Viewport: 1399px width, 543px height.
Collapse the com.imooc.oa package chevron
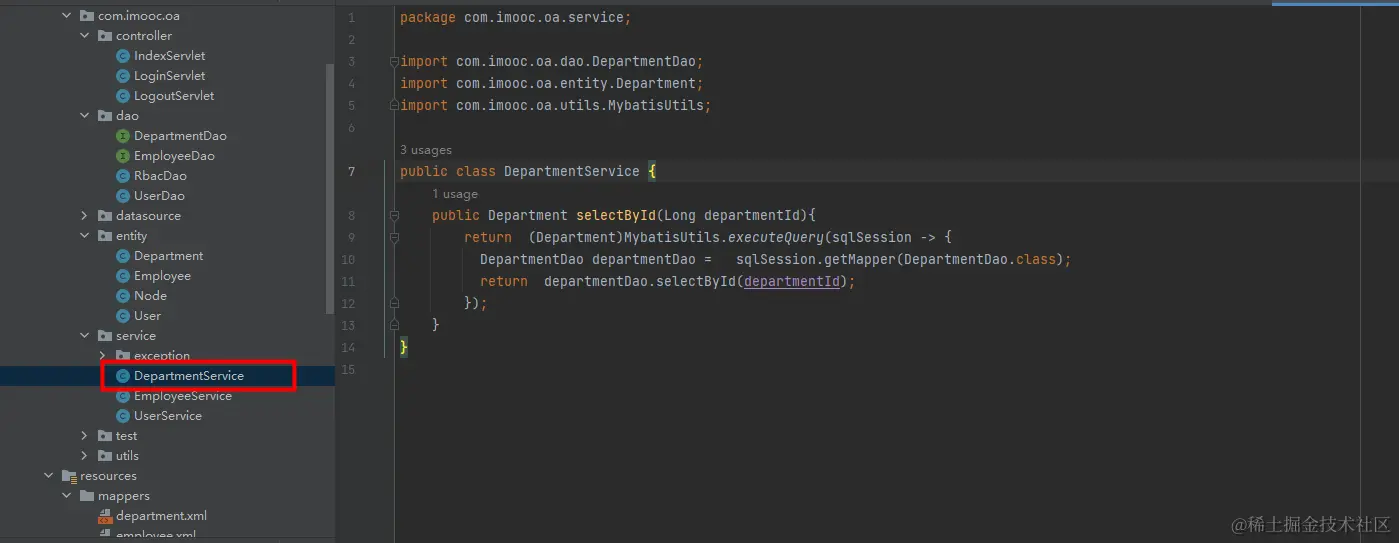click(67, 16)
